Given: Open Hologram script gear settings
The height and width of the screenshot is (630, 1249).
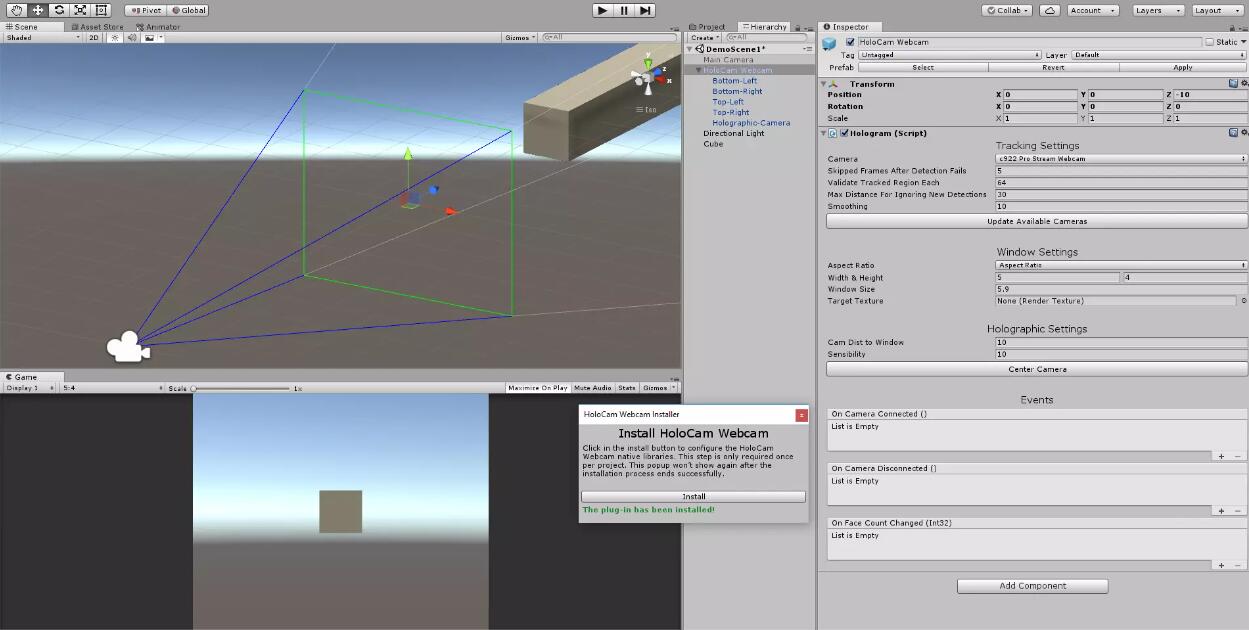Looking at the screenshot, I should (1243, 133).
